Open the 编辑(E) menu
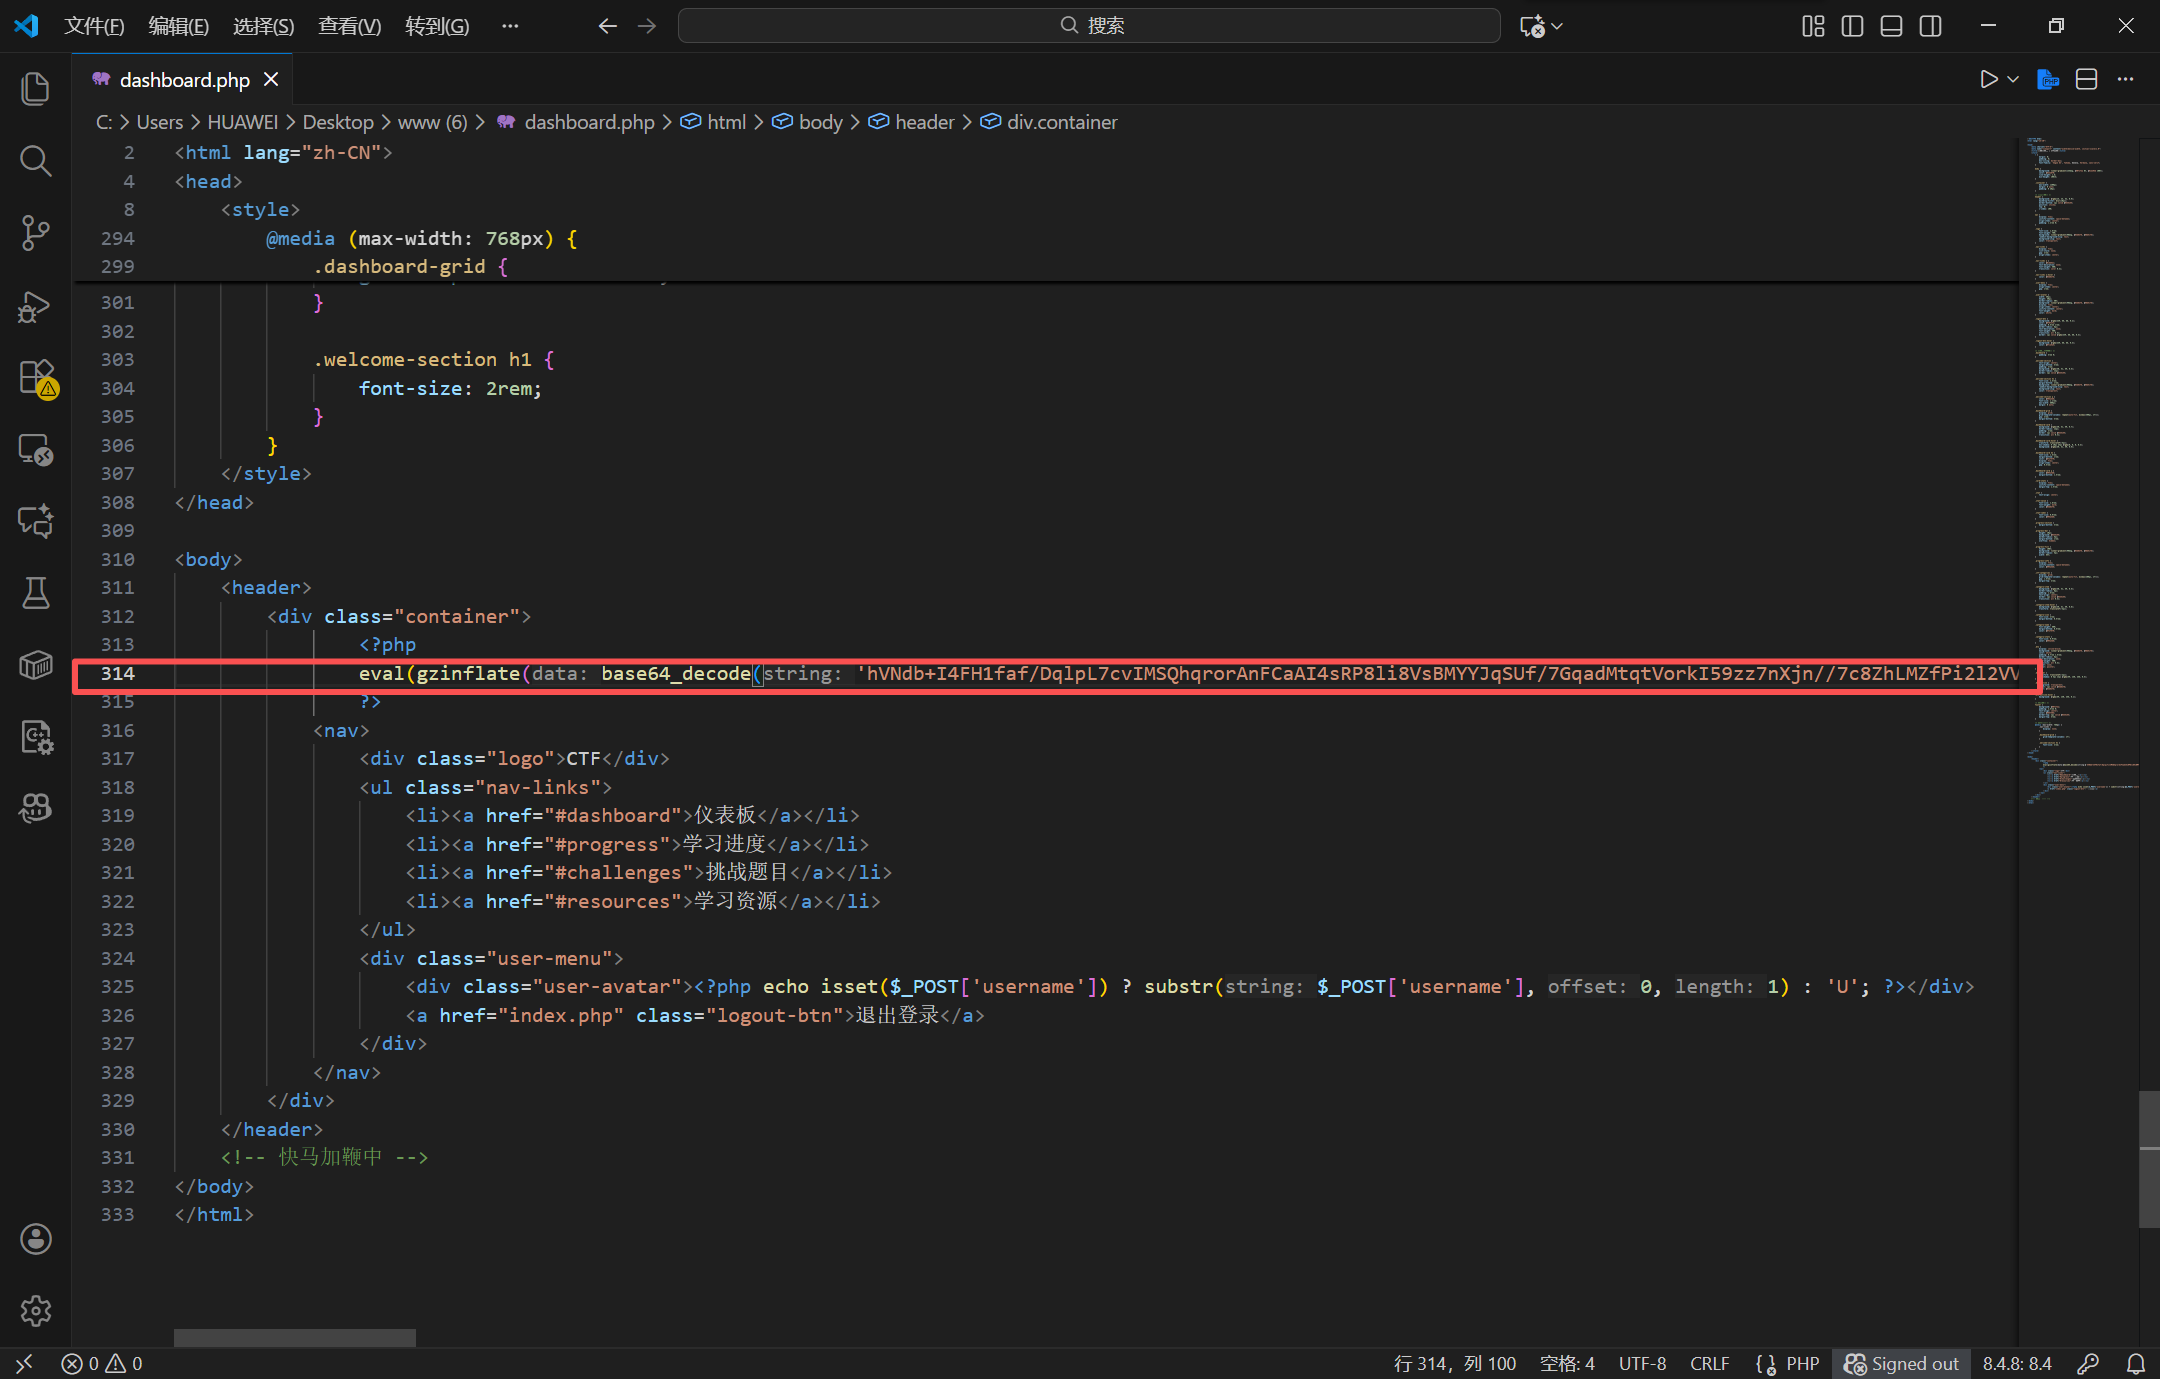The image size is (2160, 1379). click(x=179, y=26)
